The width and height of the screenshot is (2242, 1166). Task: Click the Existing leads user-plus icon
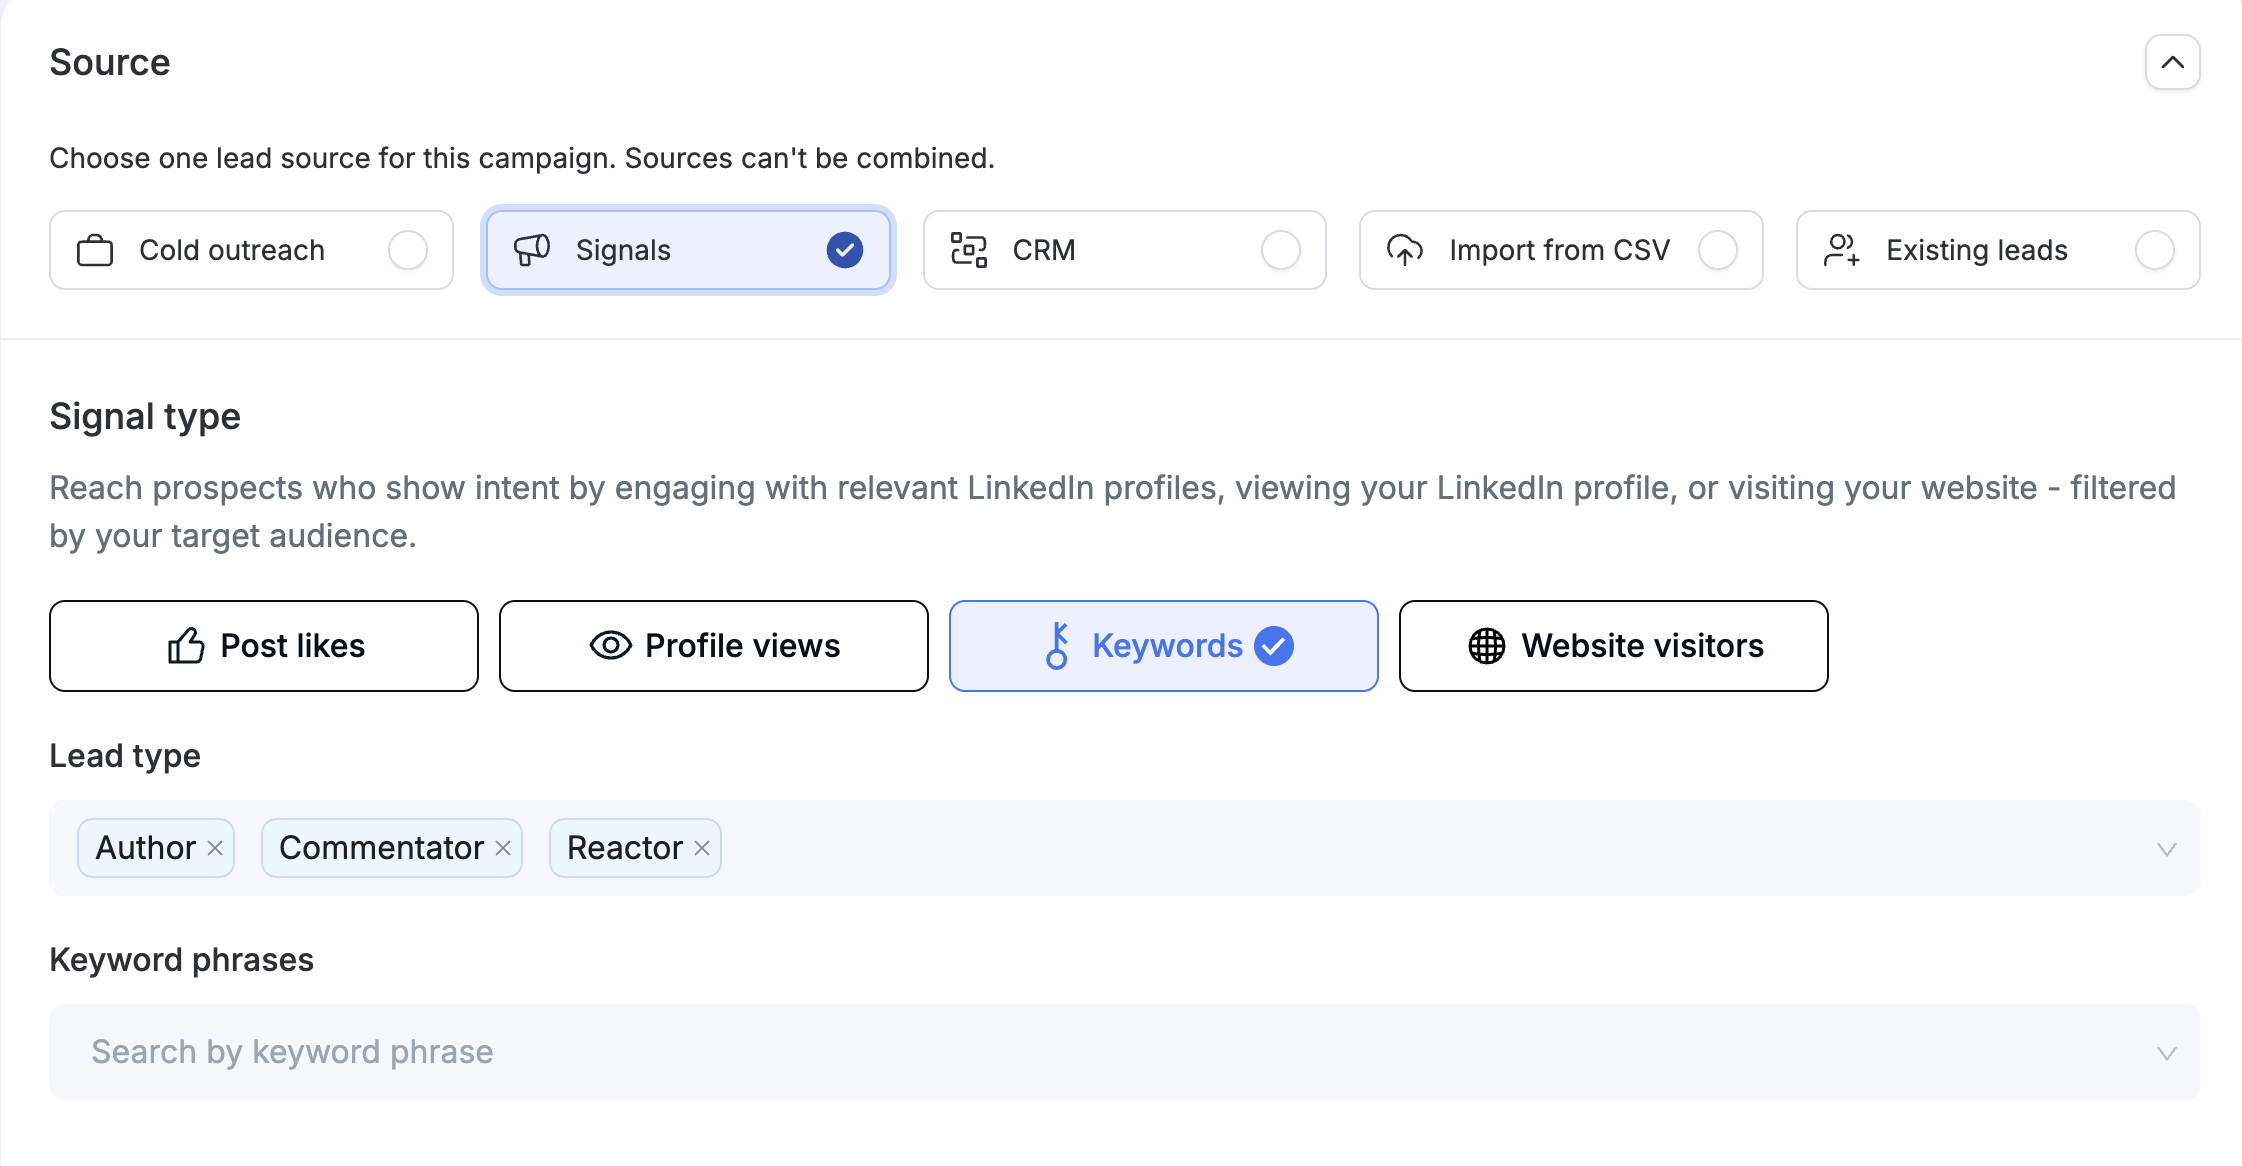[1842, 250]
